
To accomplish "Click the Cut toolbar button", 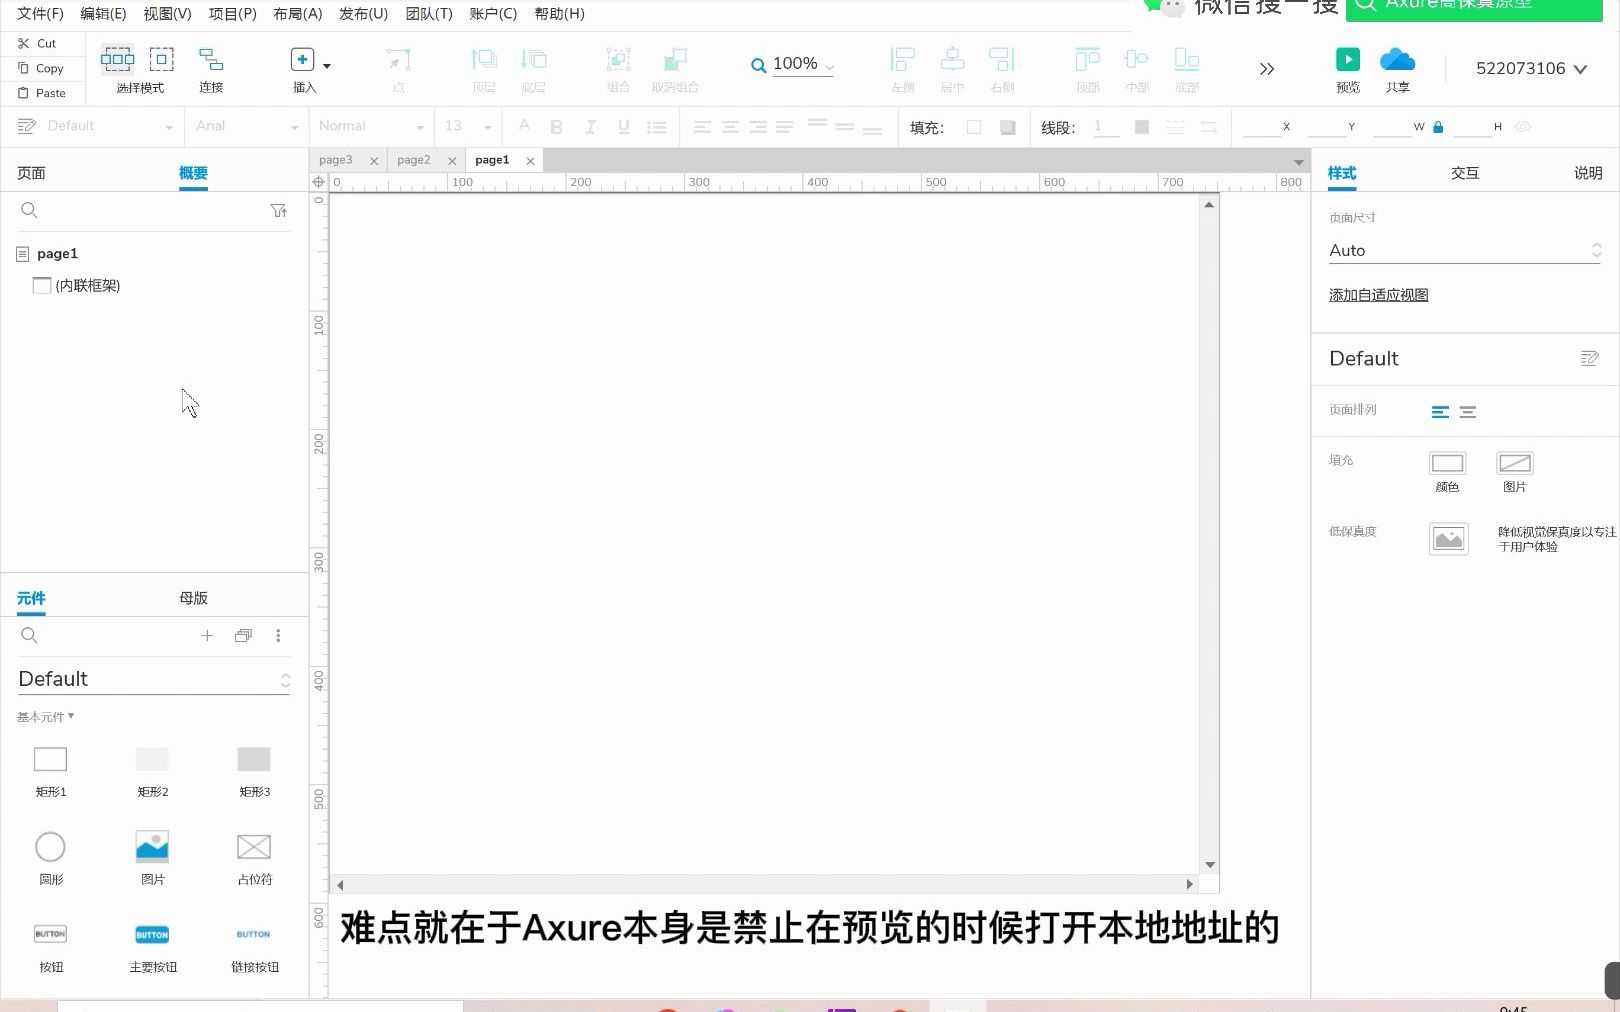I will pyautogui.click(x=37, y=43).
